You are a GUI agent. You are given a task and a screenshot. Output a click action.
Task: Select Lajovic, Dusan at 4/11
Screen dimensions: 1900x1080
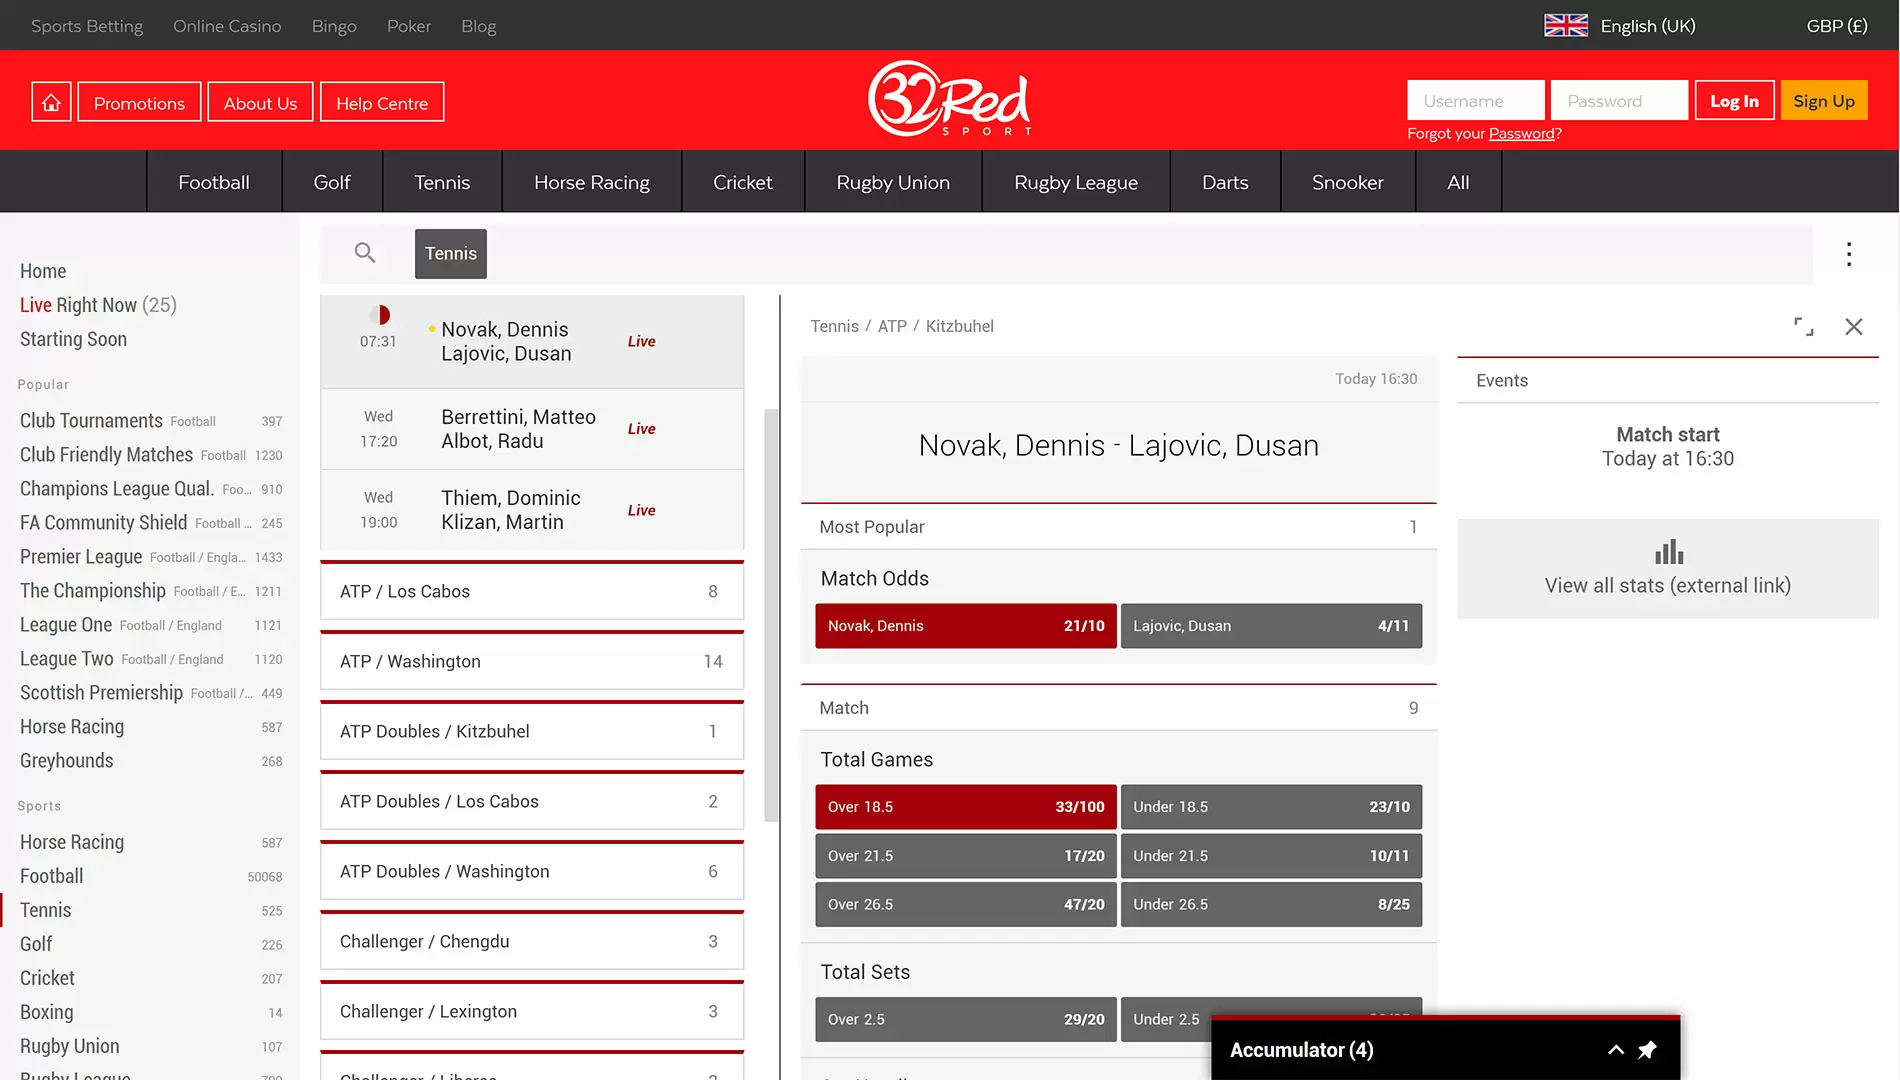click(x=1271, y=626)
